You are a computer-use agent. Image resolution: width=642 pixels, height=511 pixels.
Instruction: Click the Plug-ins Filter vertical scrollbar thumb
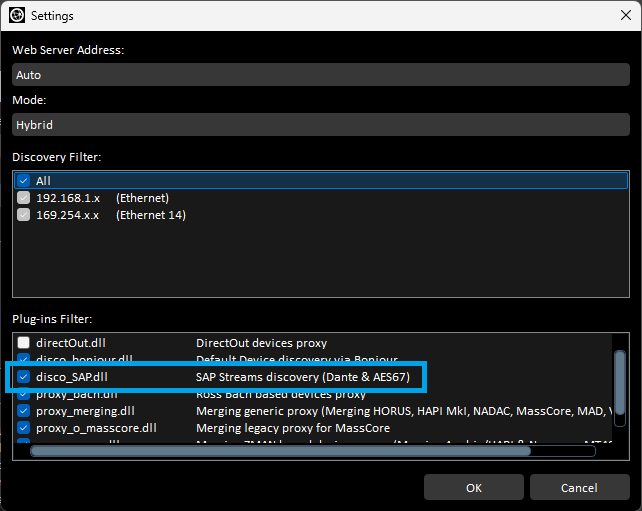tap(620, 383)
